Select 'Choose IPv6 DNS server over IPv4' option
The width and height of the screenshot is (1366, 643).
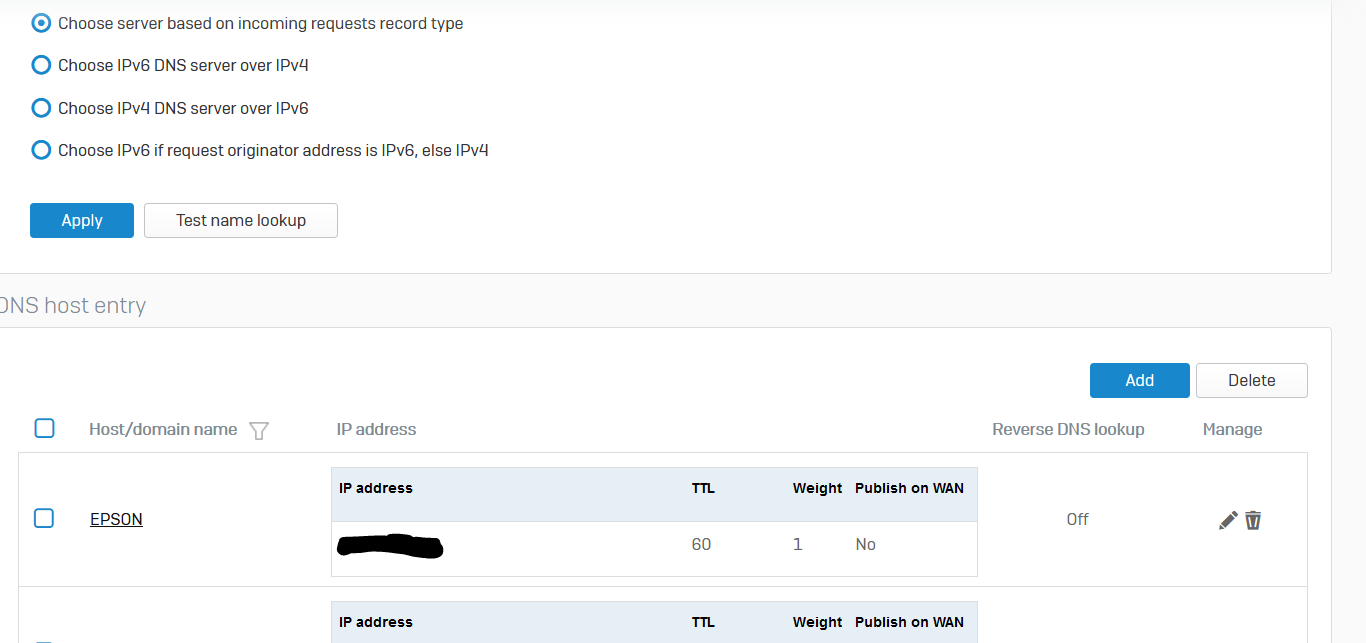tap(41, 65)
